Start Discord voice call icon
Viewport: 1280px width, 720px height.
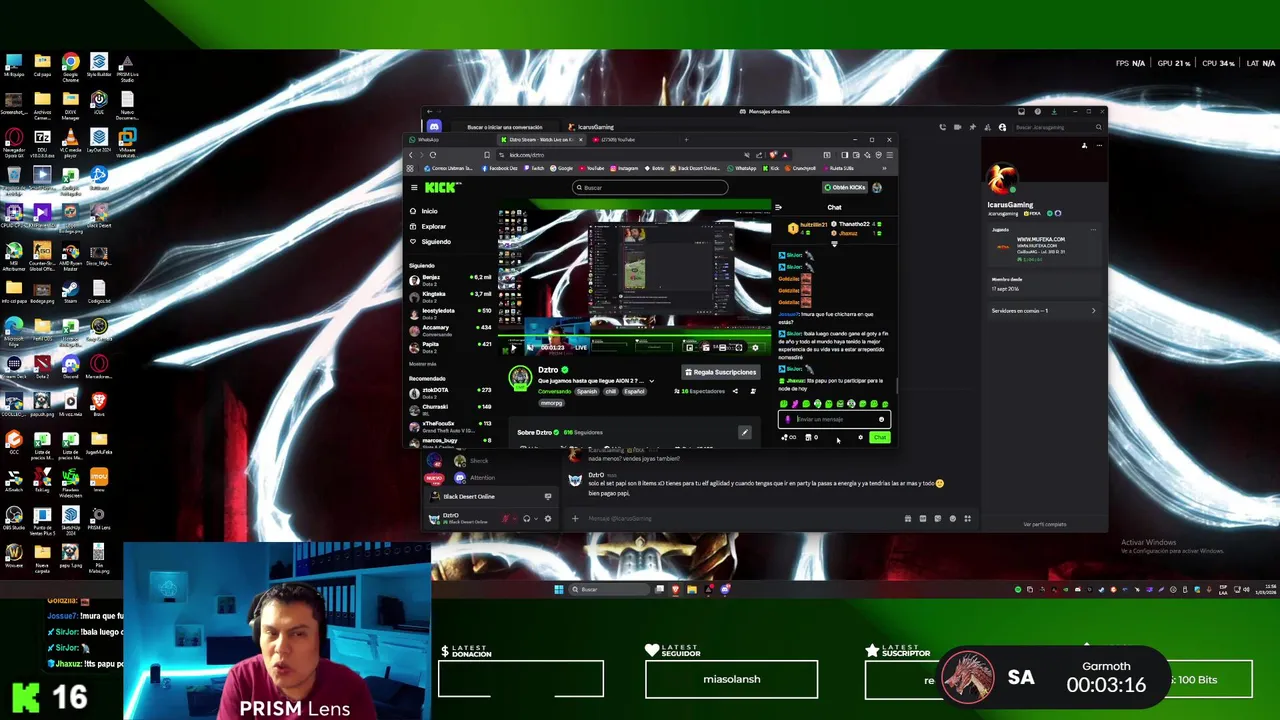[943, 127]
